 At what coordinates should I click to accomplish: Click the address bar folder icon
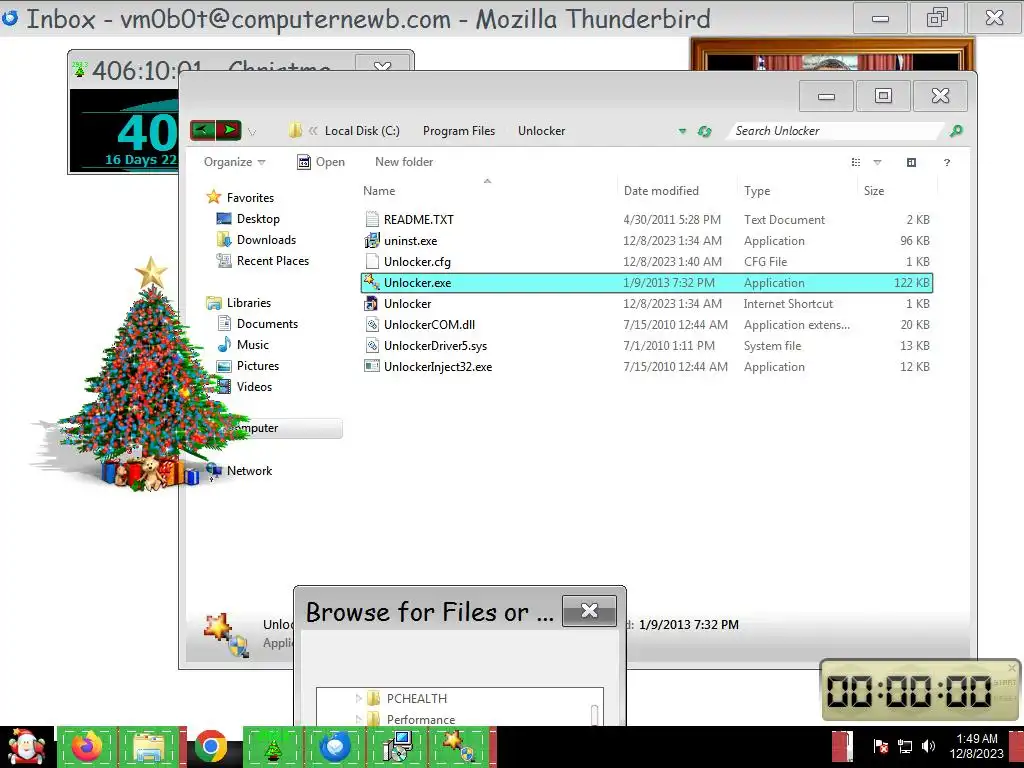(x=295, y=130)
